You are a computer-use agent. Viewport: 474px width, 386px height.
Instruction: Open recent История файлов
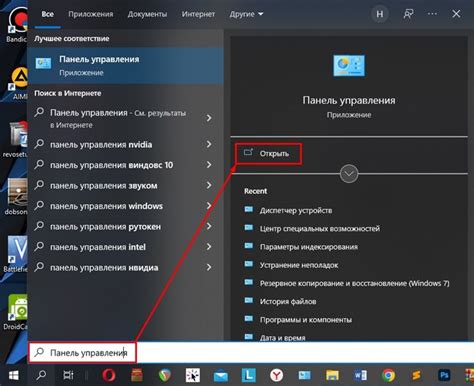click(288, 302)
